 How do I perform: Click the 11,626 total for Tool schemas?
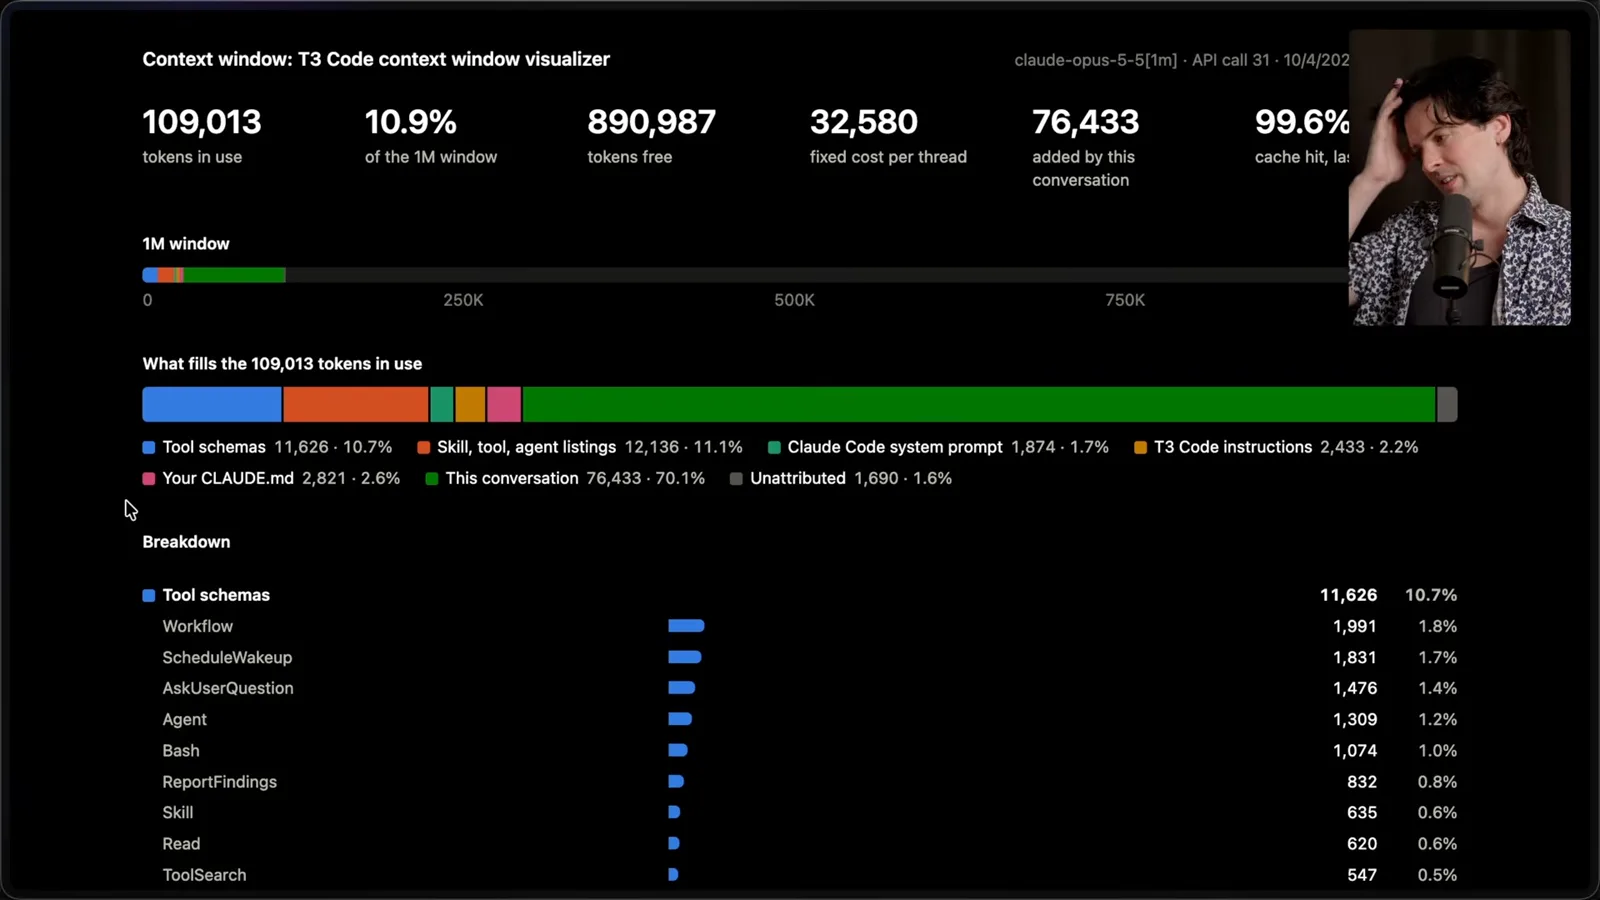(x=1348, y=595)
